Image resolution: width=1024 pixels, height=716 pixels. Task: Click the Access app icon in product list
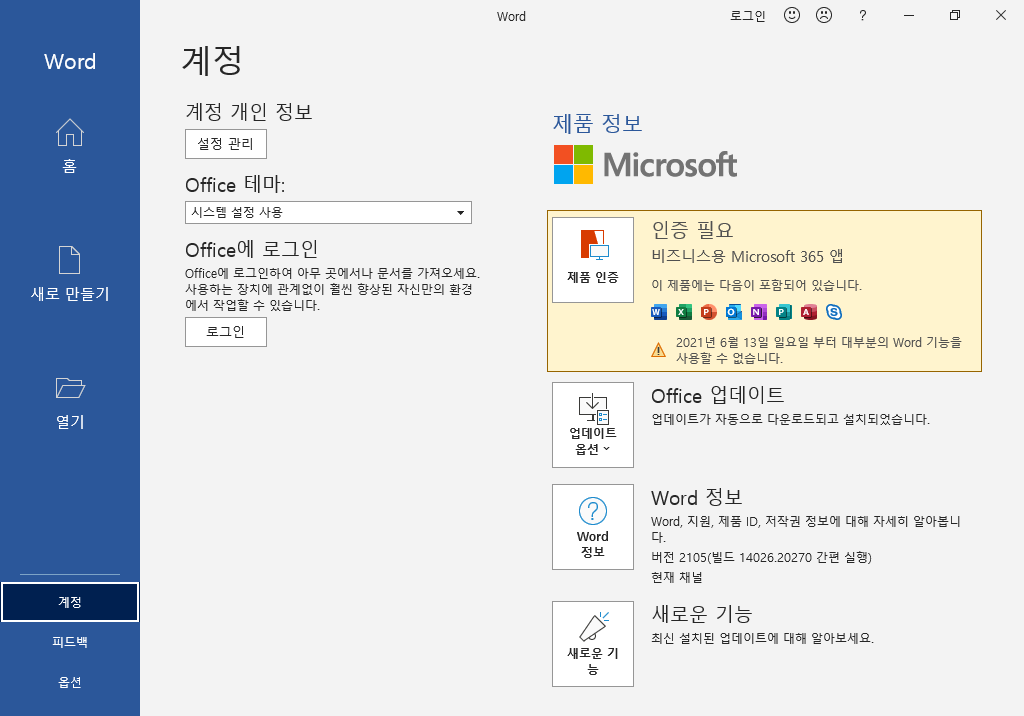[x=808, y=312]
